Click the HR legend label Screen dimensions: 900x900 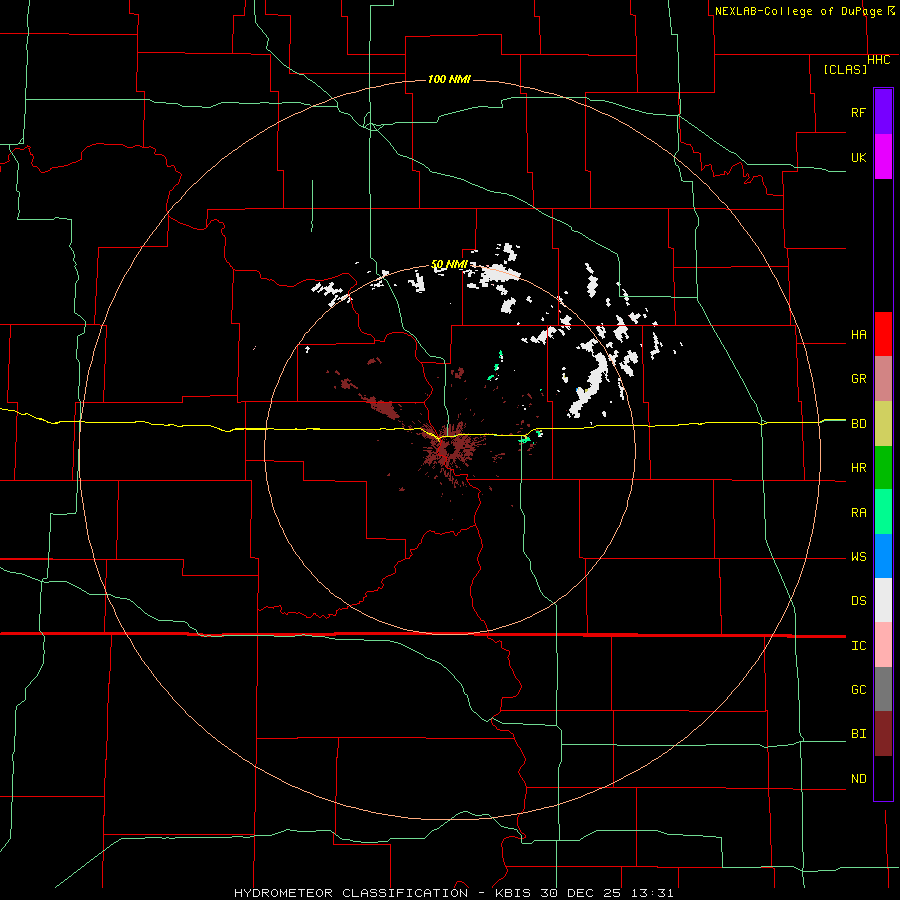858,468
